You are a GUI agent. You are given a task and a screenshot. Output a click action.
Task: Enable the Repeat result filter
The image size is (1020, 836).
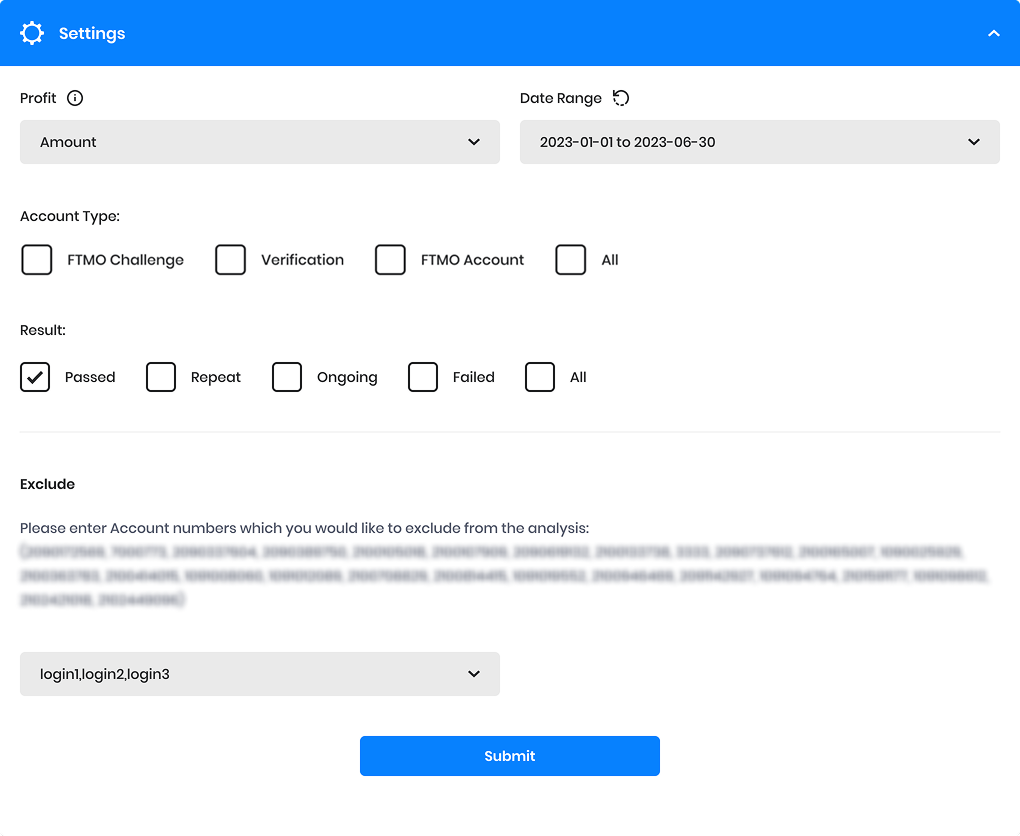click(161, 377)
